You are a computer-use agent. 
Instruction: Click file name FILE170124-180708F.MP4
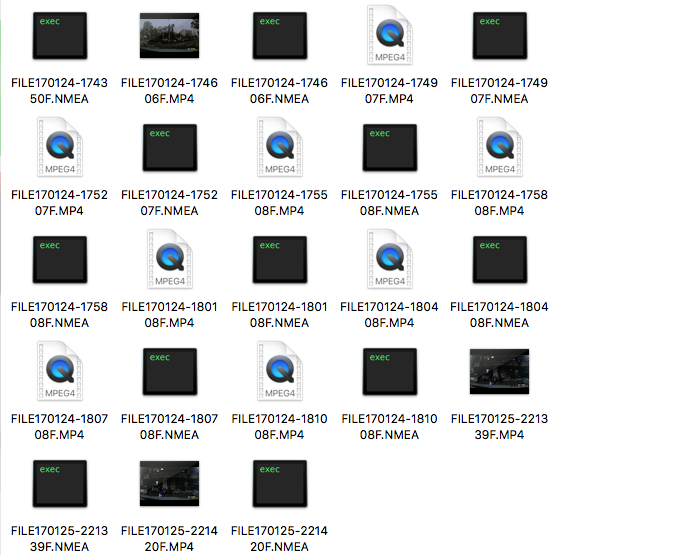(x=59, y=426)
